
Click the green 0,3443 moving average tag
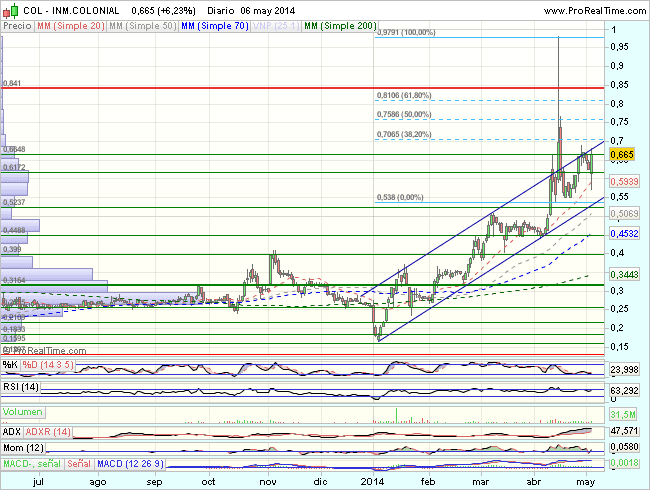pyautogui.click(x=622, y=274)
